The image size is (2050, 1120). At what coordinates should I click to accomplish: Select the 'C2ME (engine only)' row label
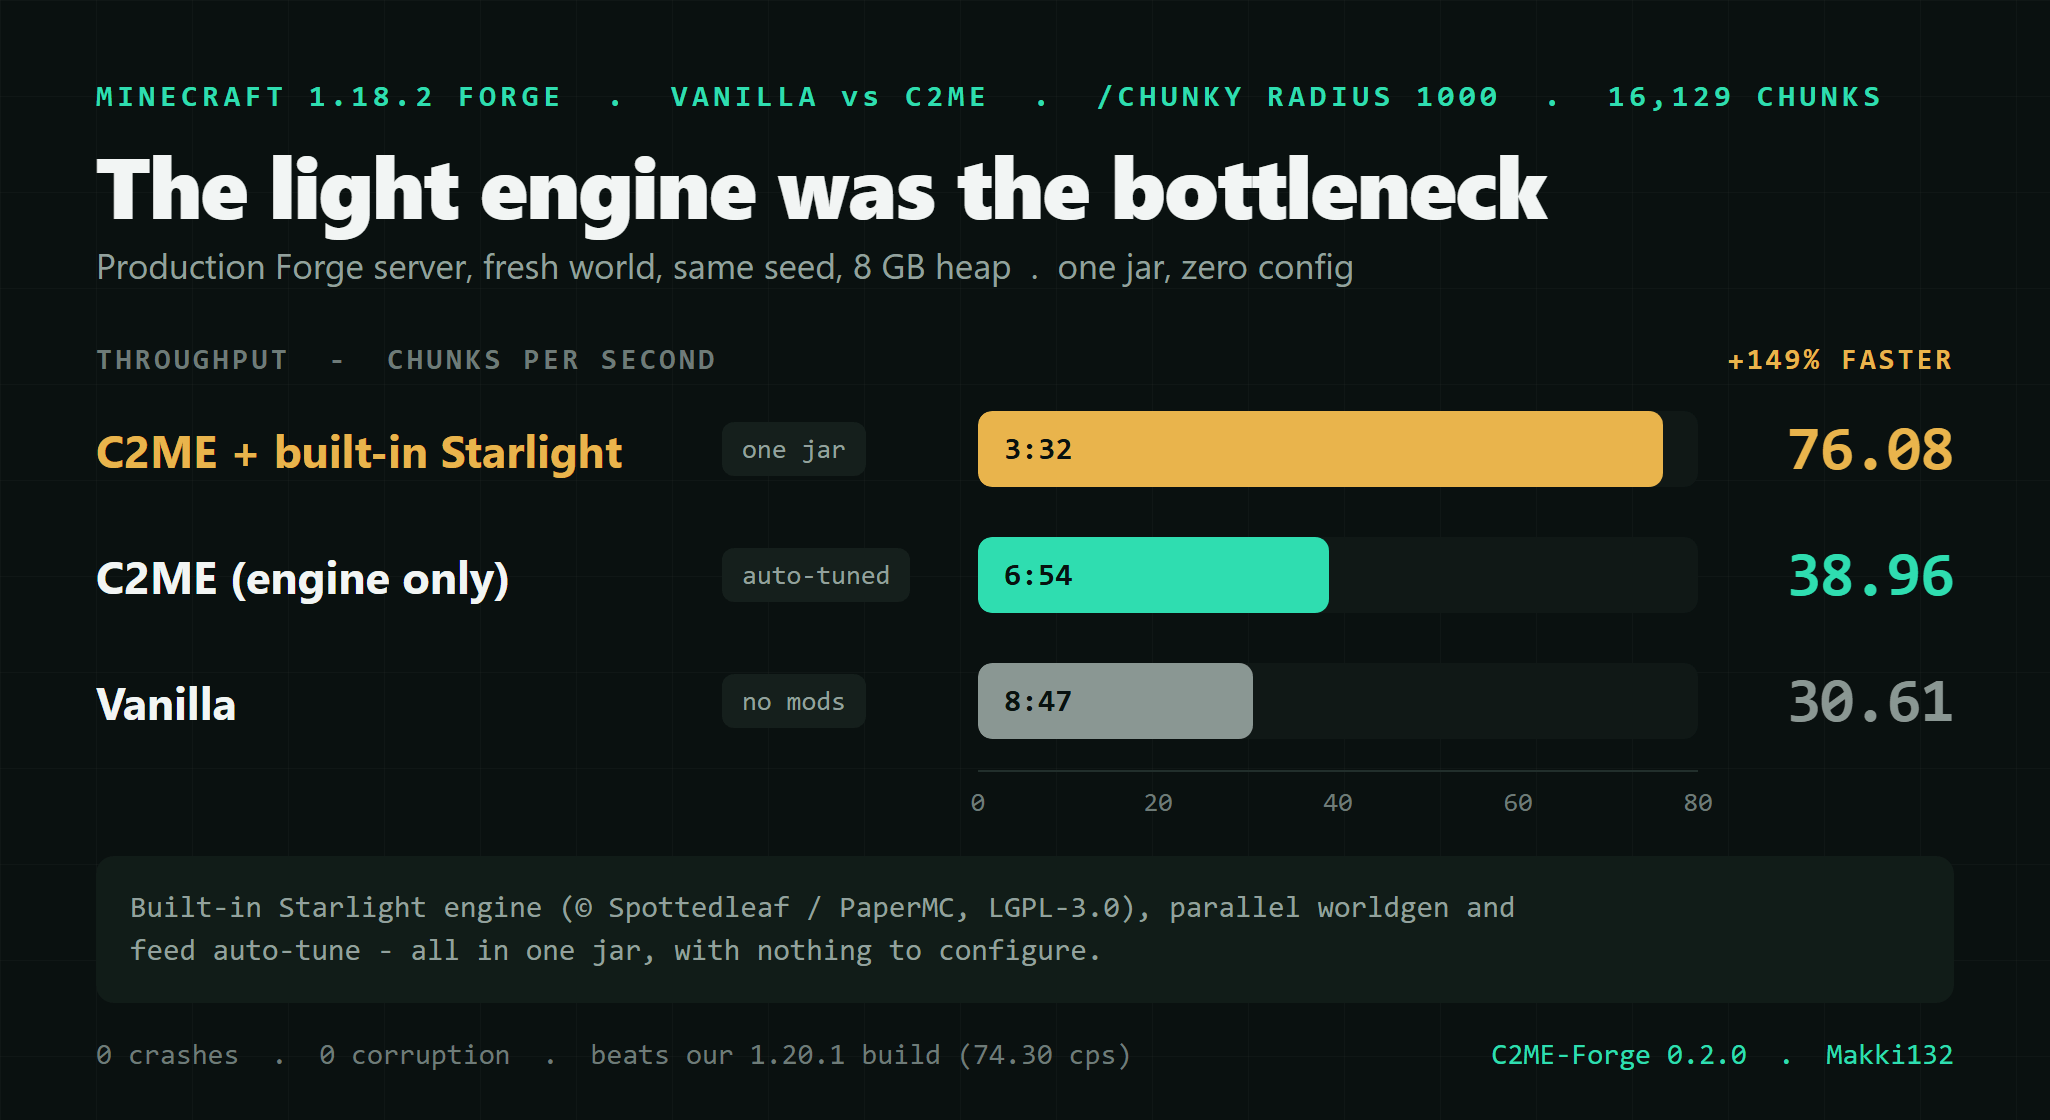click(x=302, y=578)
